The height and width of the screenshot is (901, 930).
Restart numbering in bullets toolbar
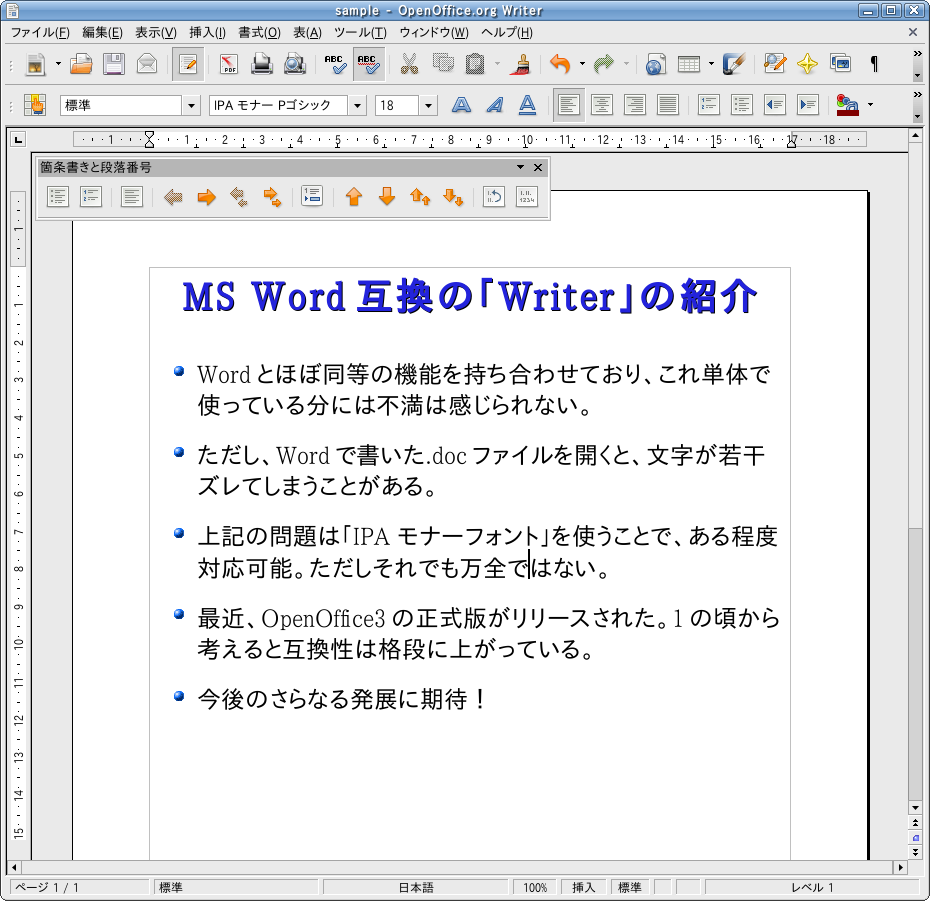pos(493,197)
